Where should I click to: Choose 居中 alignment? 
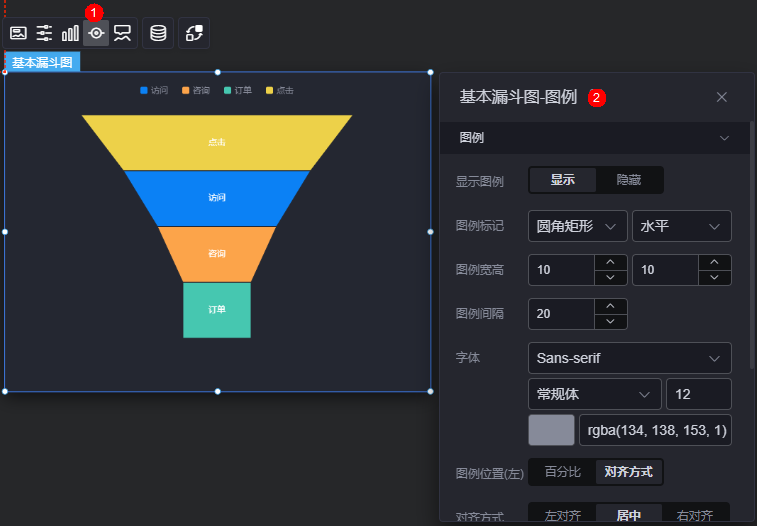coord(629,515)
